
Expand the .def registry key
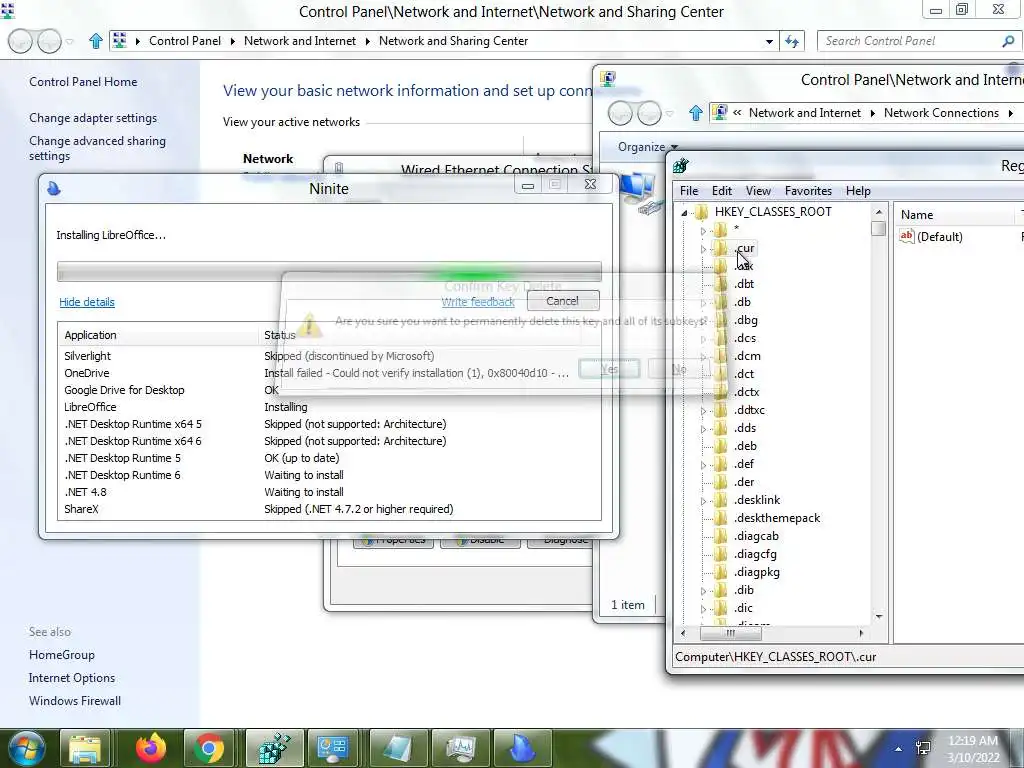(703, 465)
